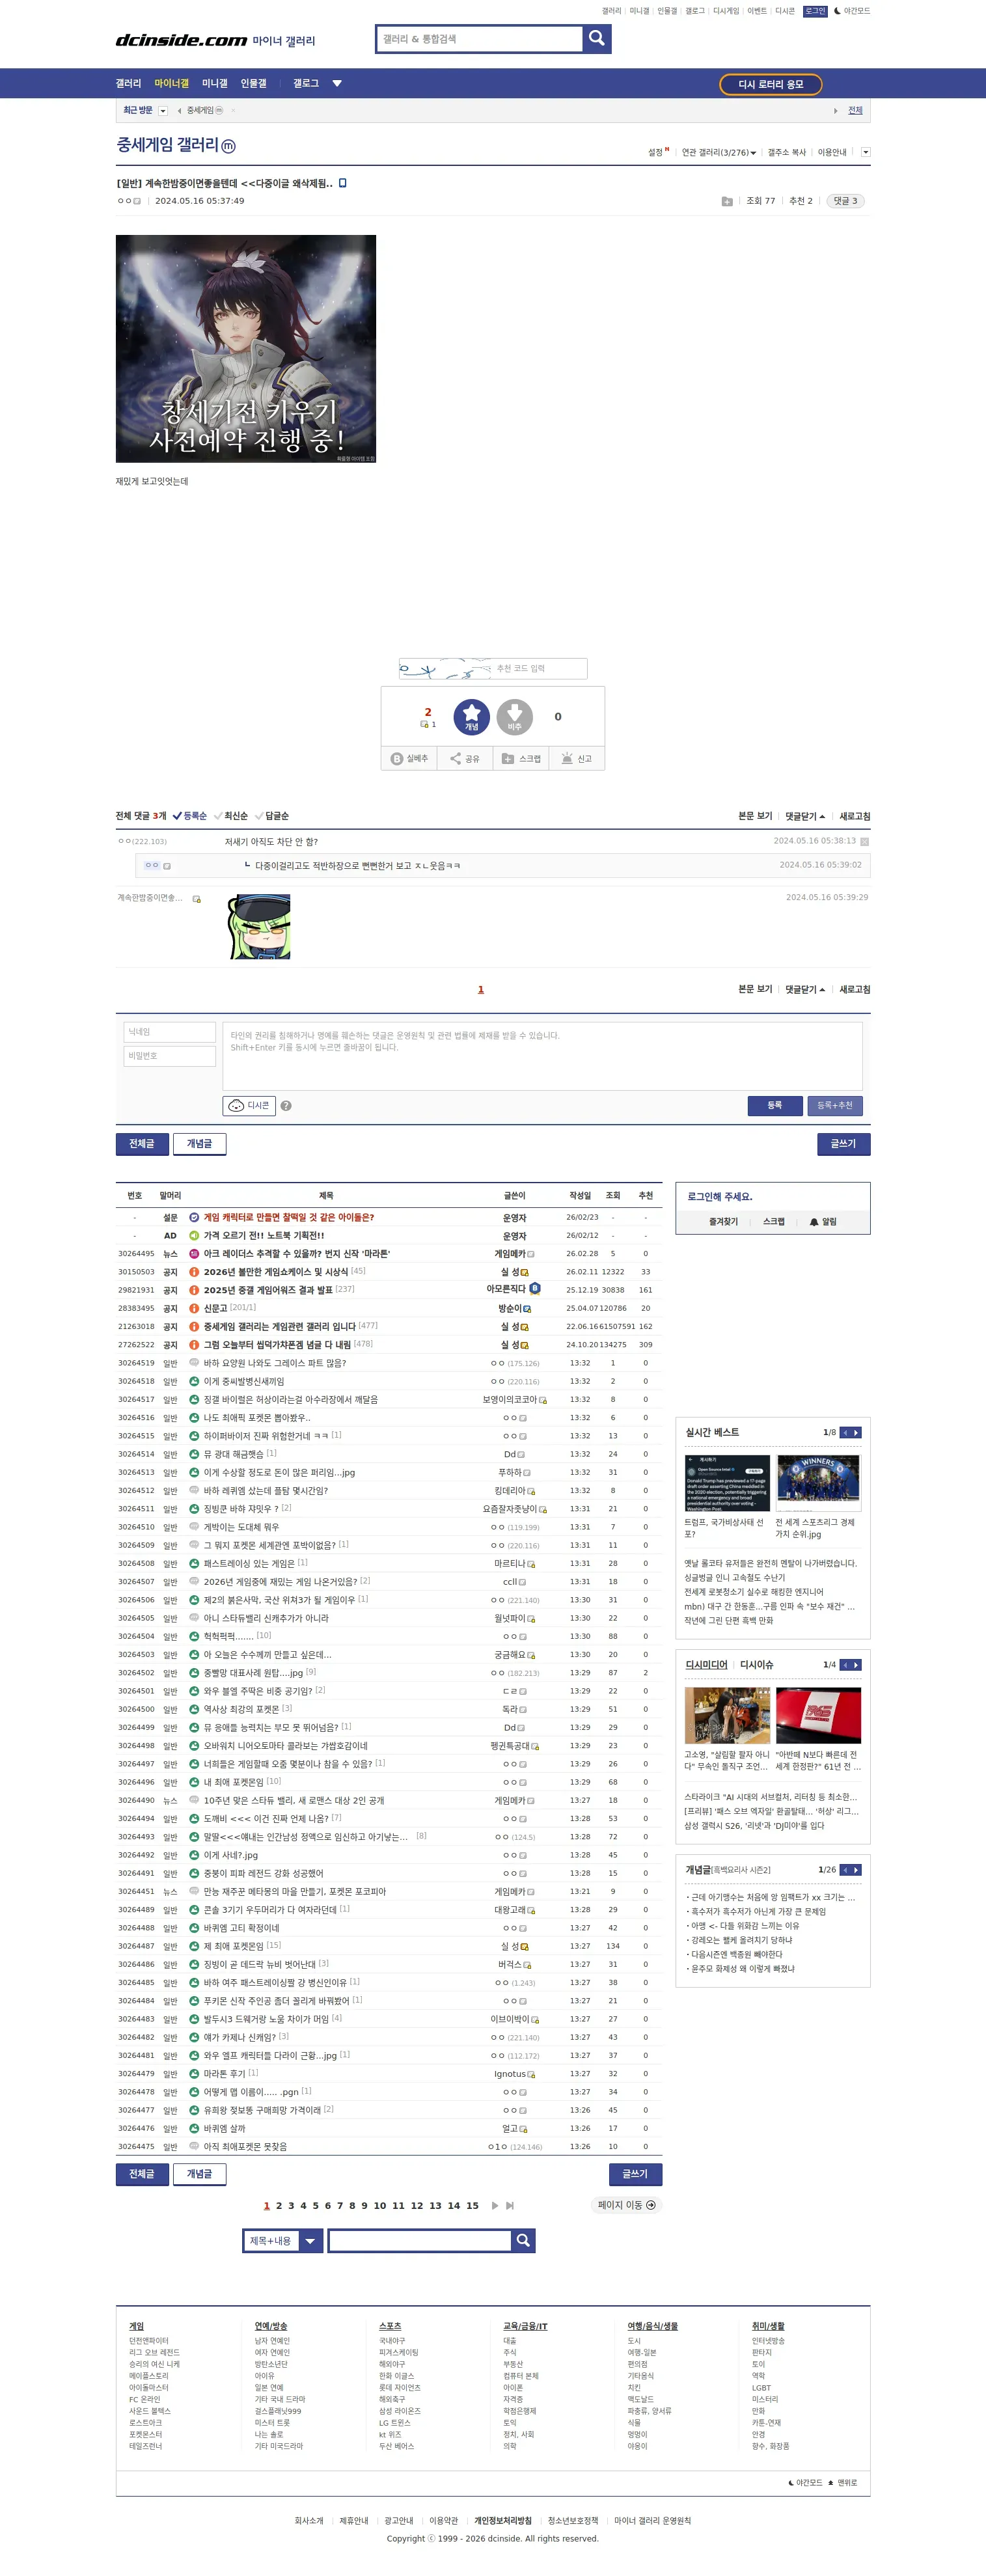Submit comment with 등록 button
Image resolution: width=986 pixels, height=2576 pixels.
(775, 1105)
